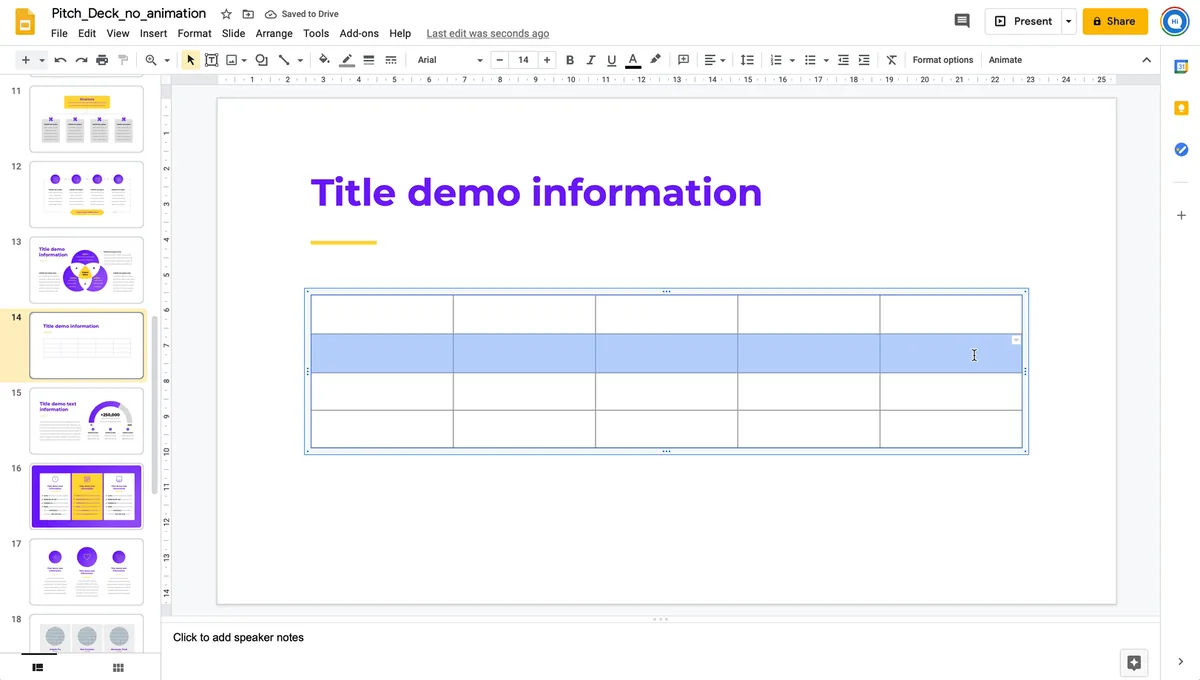Click the Undo arrow in the toolbar
1200x680 pixels.
[x=60, y=60]
